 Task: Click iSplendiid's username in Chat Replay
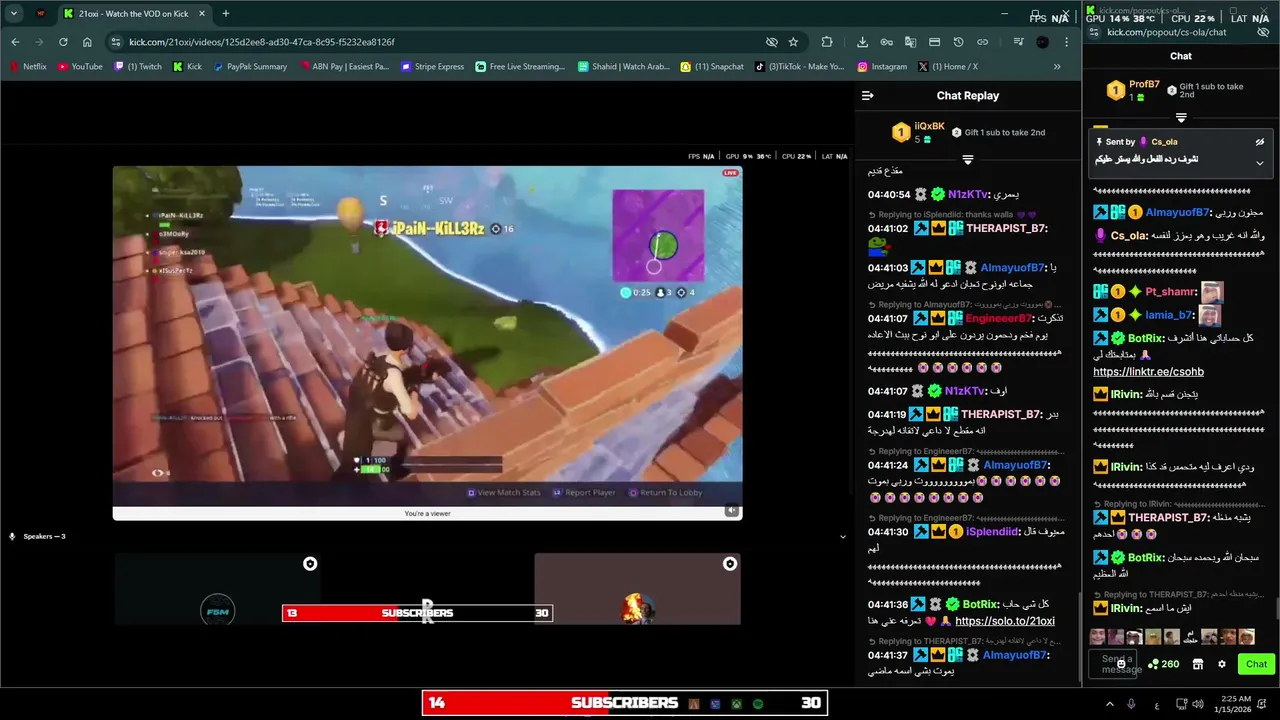click(x=991, y=532)
